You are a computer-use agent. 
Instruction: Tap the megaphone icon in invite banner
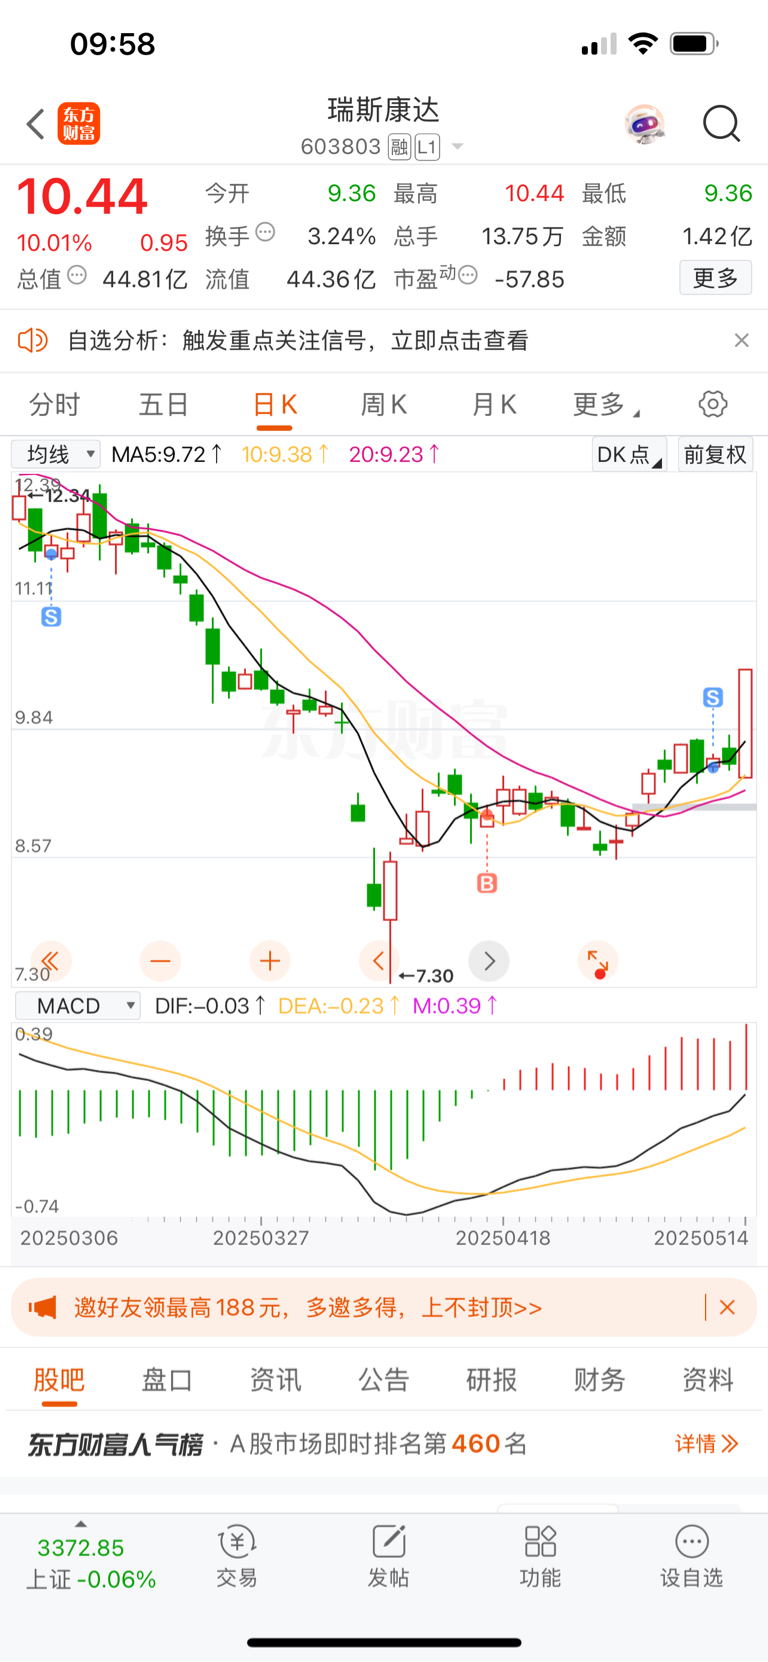coord(42,1307)
